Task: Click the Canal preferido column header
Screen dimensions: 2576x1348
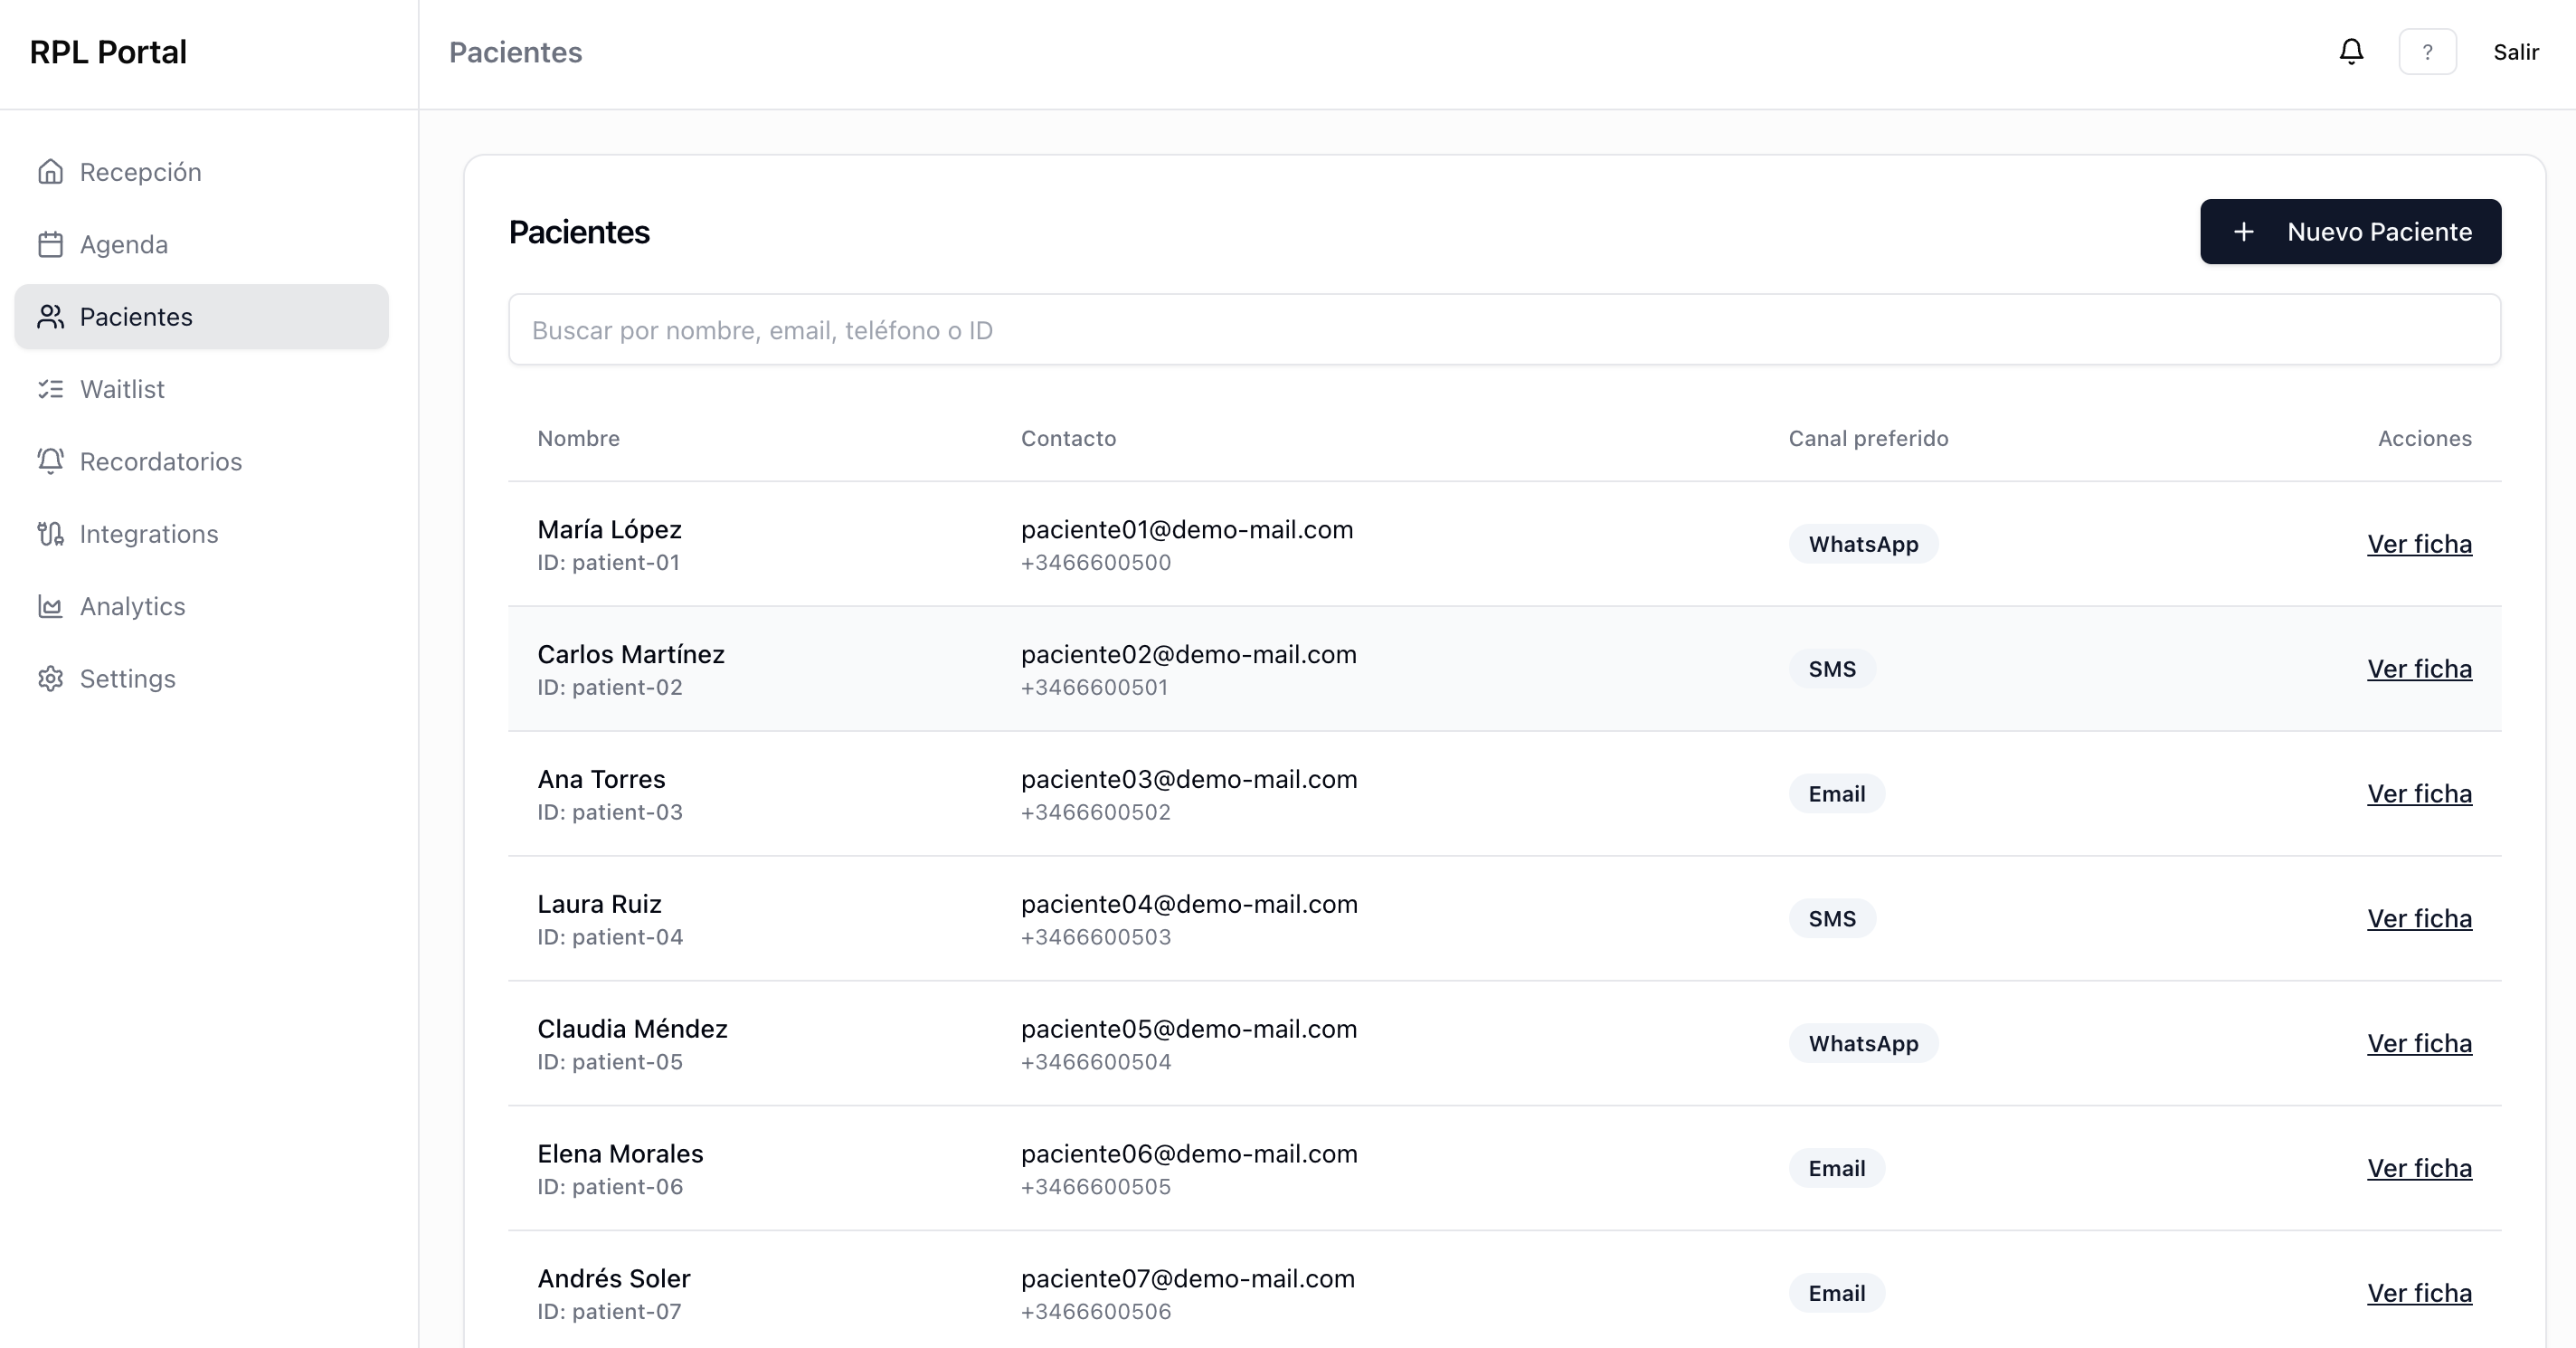Action: tap(1868, 438)
